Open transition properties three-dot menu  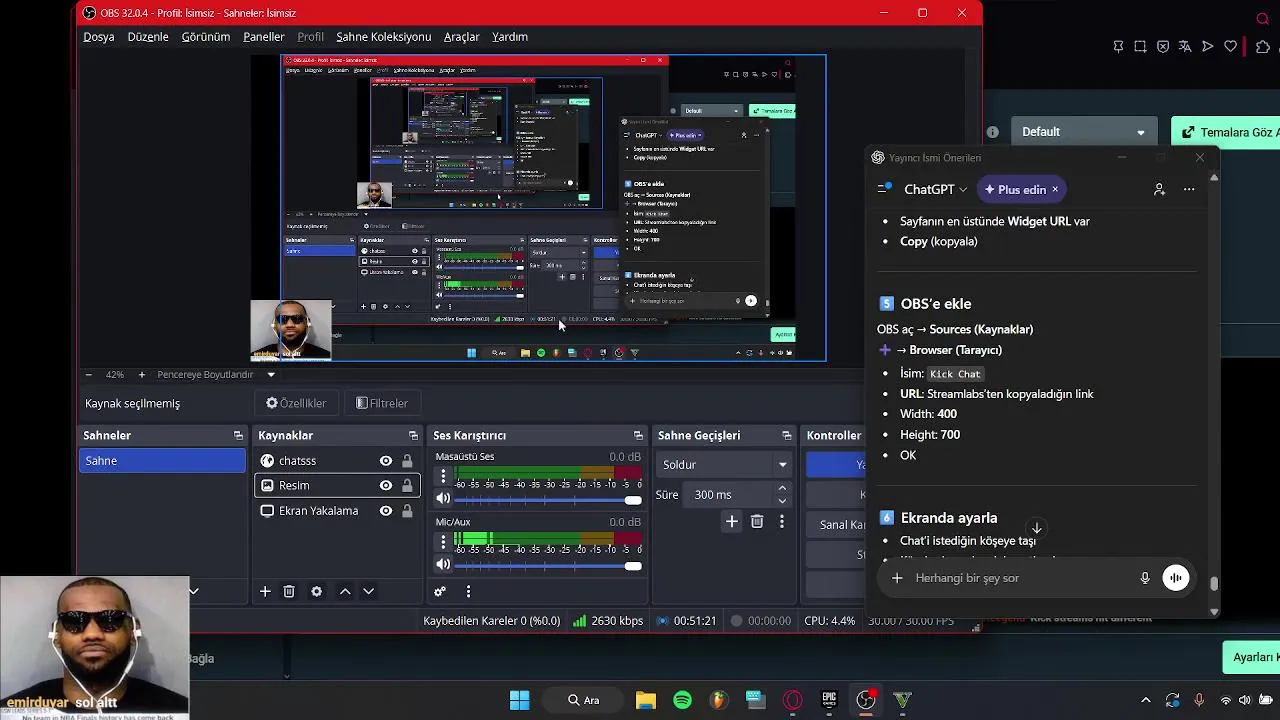click(x=782, y=521)
